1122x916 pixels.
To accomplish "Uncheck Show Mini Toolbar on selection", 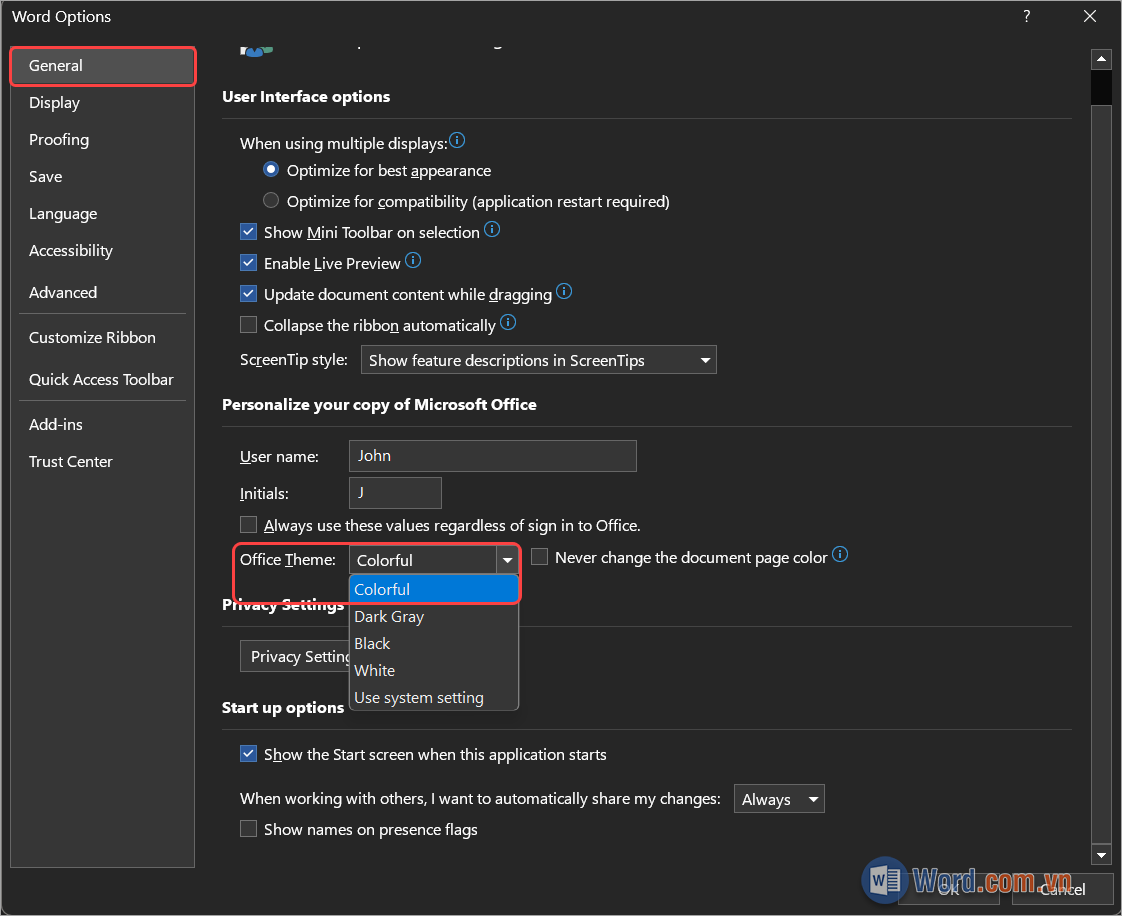I will click(248, 232).
